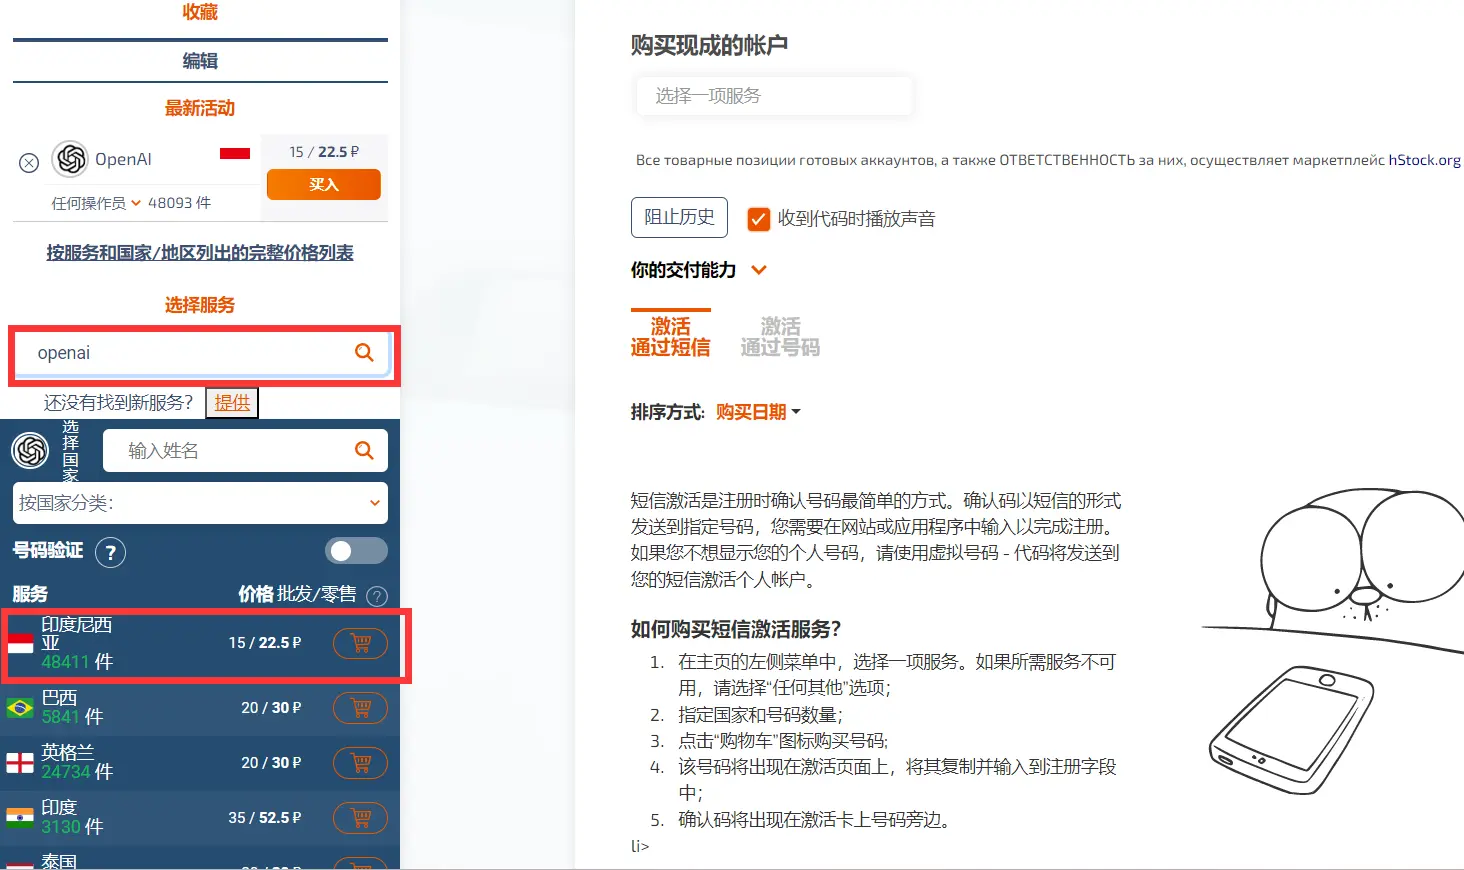
Task: Open the wholesale/retail price help icon
Action: [x=377, y=596]
